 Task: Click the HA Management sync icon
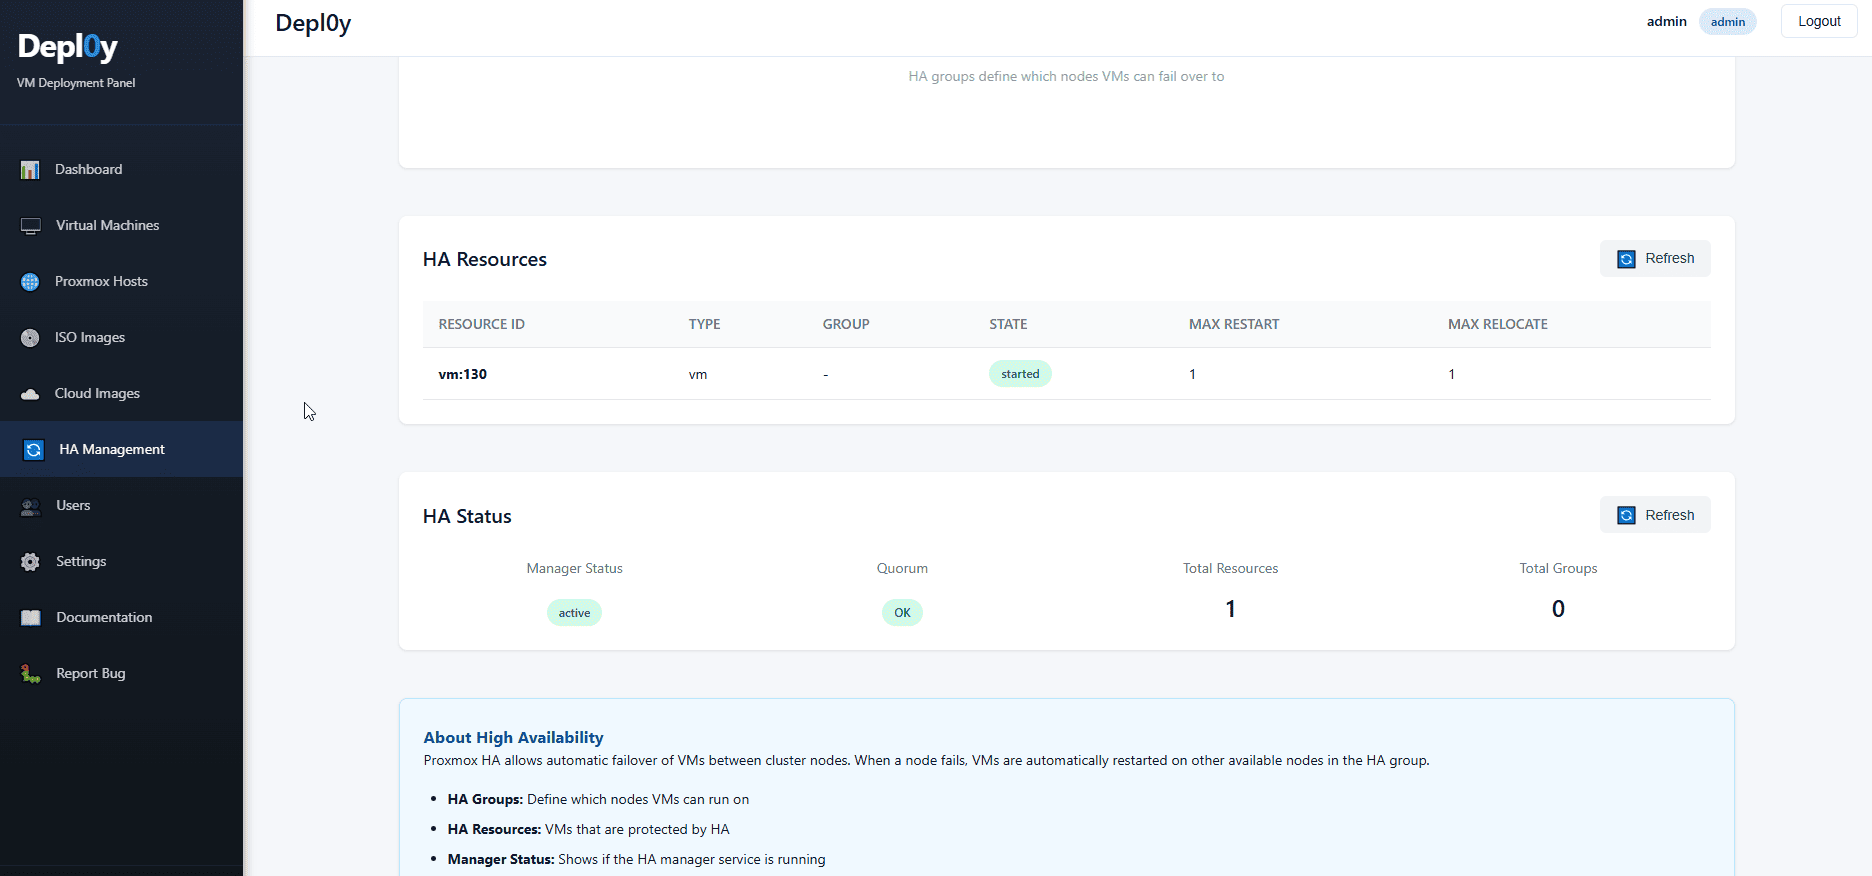point(34,450)
